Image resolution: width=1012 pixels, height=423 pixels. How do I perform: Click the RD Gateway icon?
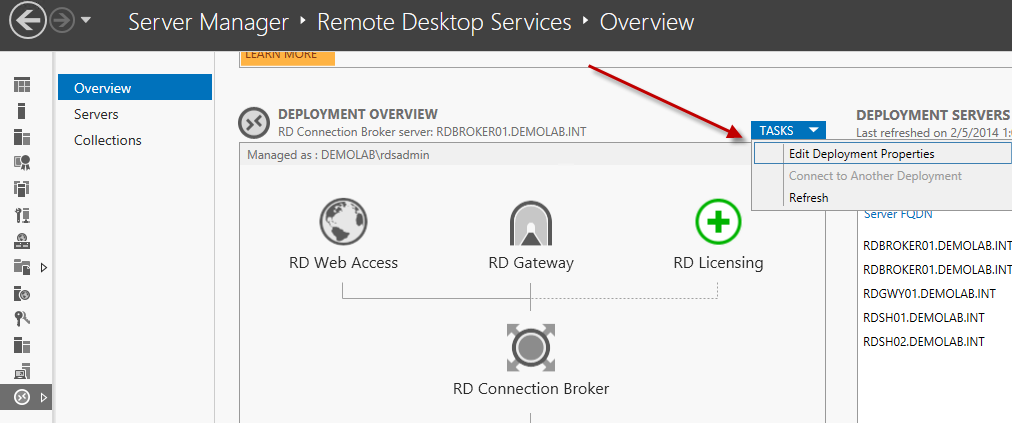click(530, 222)
